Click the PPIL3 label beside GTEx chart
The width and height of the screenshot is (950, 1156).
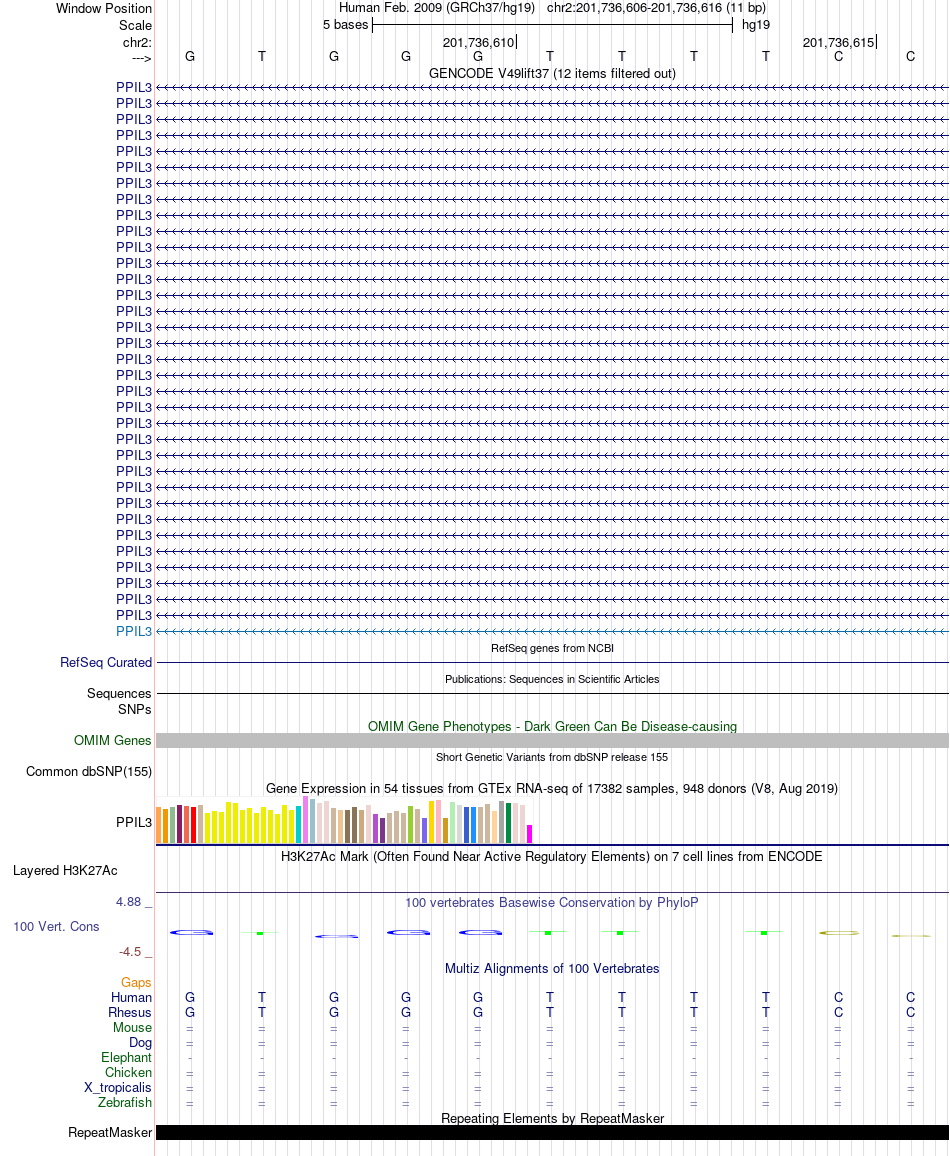tap(134, 822)
